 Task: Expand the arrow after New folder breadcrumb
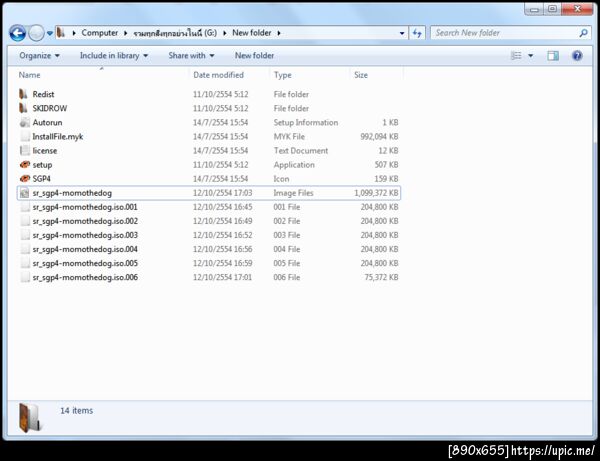tap(279, 33)
